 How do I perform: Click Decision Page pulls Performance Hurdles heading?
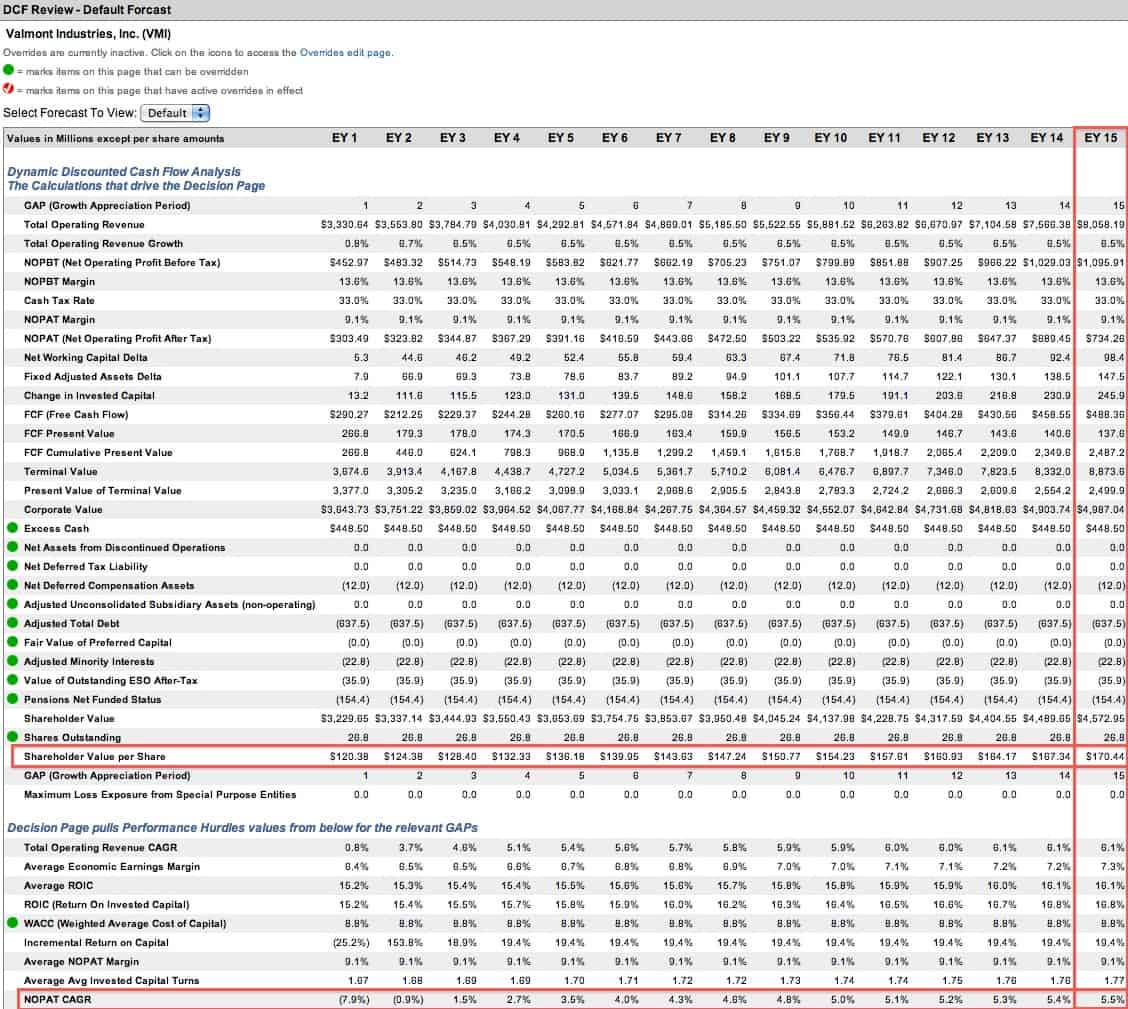[242, 828]
